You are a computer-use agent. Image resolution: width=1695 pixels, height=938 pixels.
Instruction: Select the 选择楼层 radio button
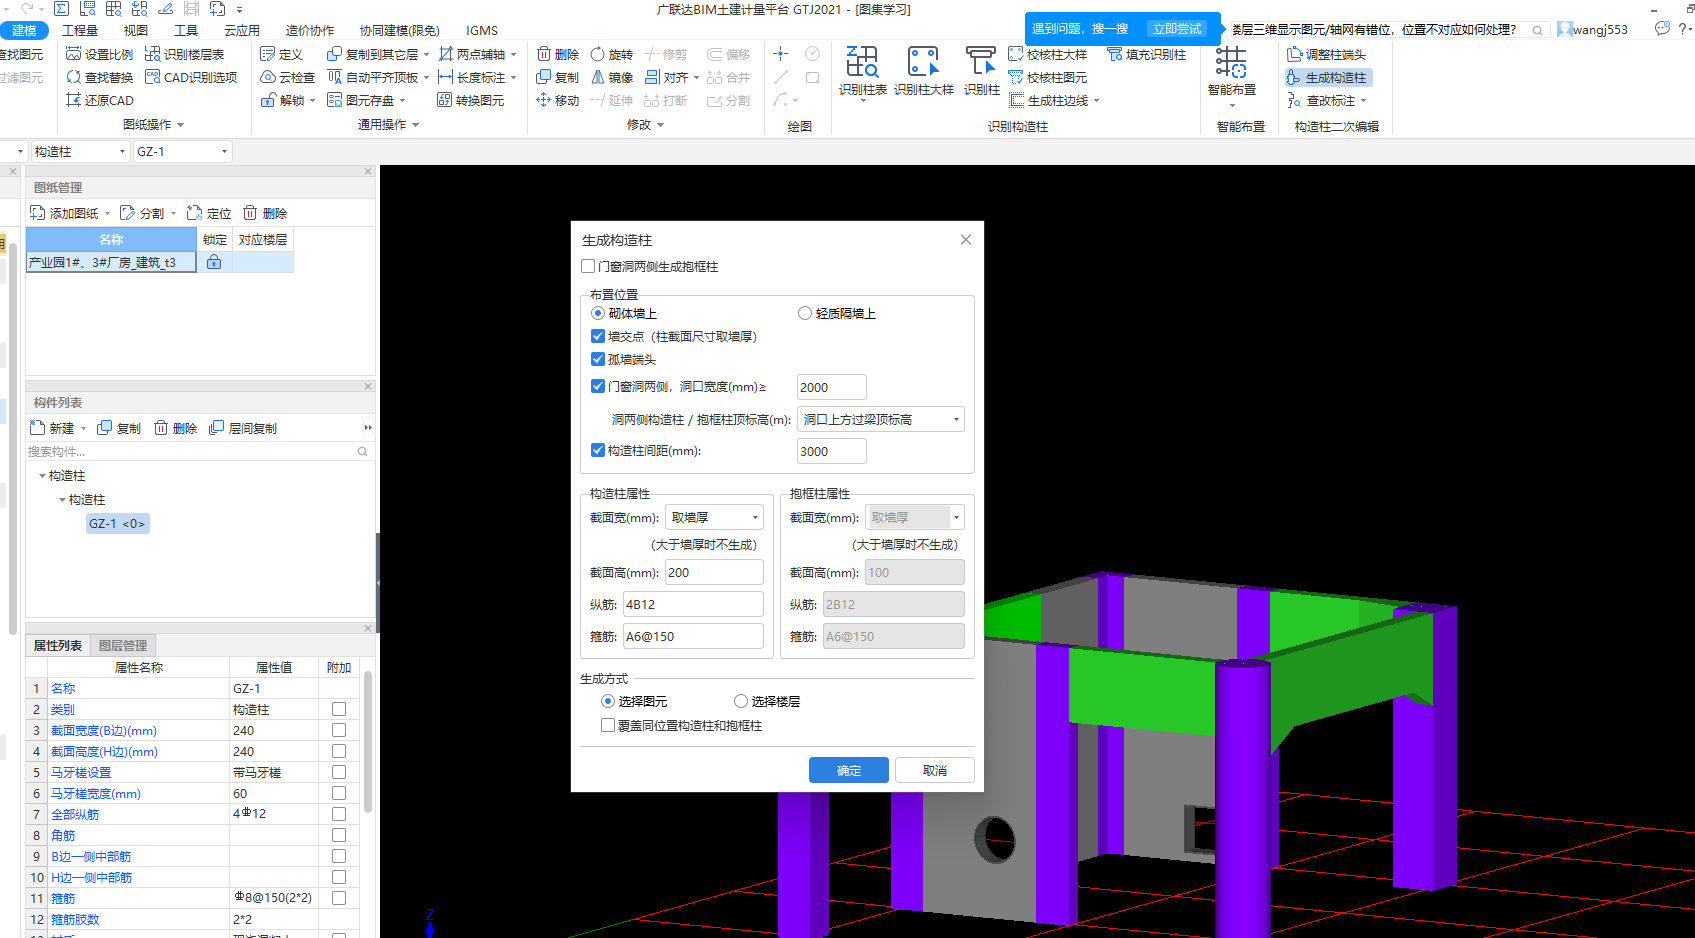741,702
